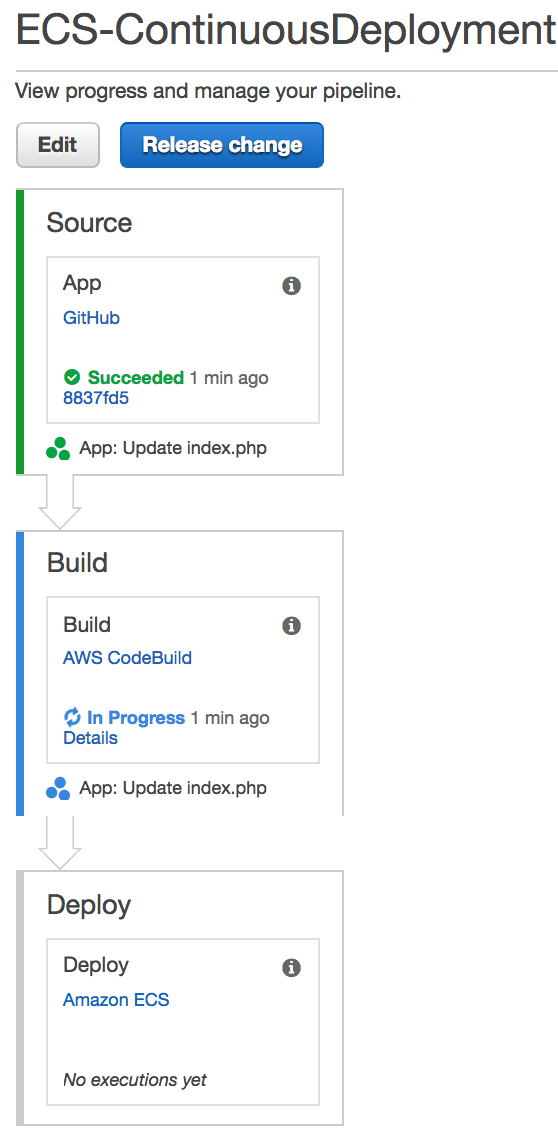Open the Amazon ECS link

tap(116, 999)
